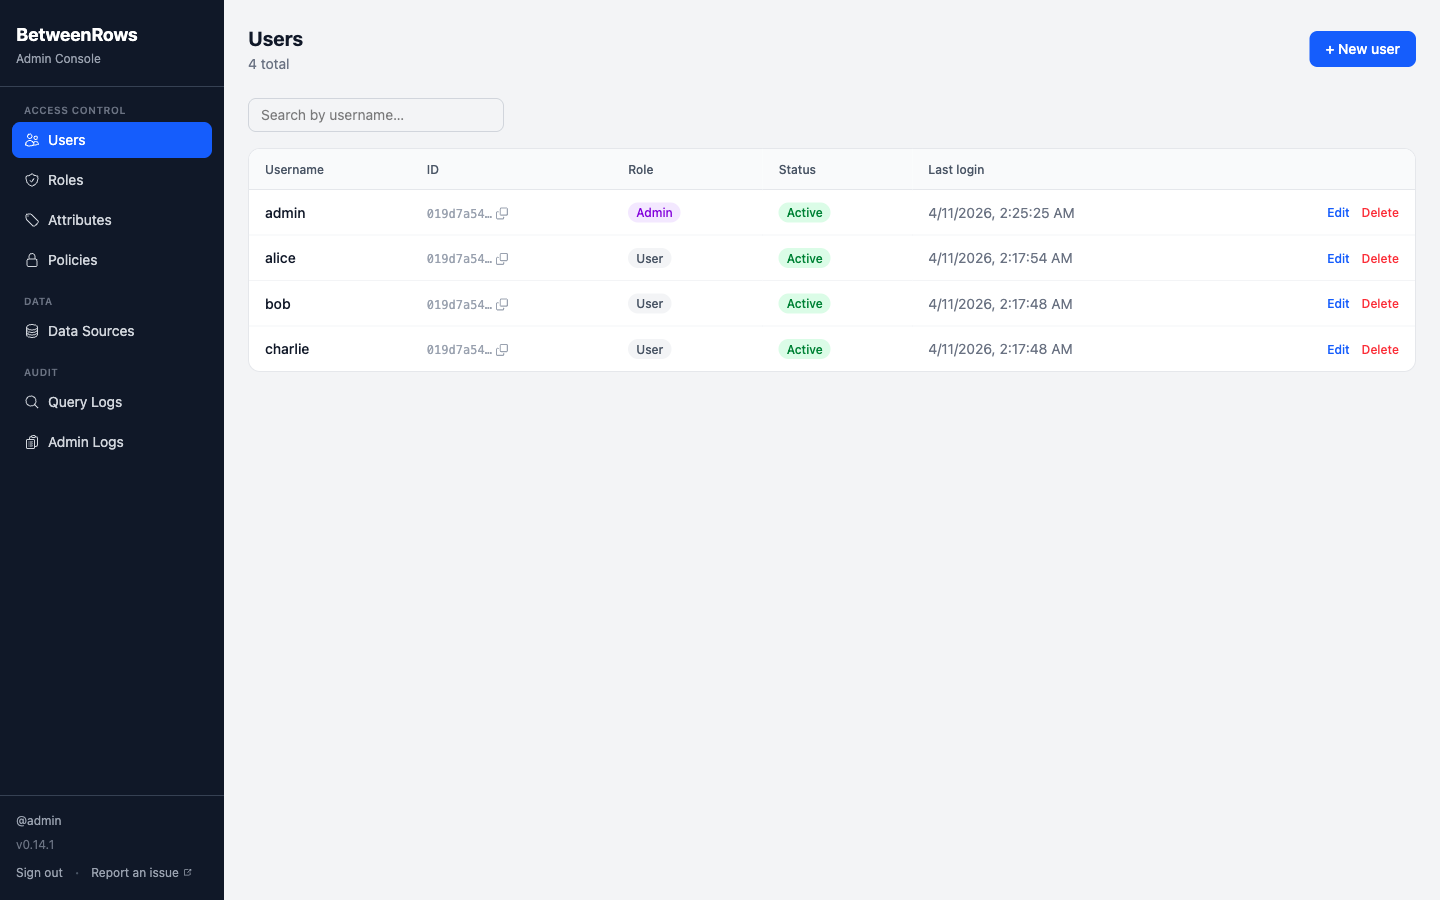Navigate to the Roles section
This screenshot has height=900, width=1440.
coord(64,180)
